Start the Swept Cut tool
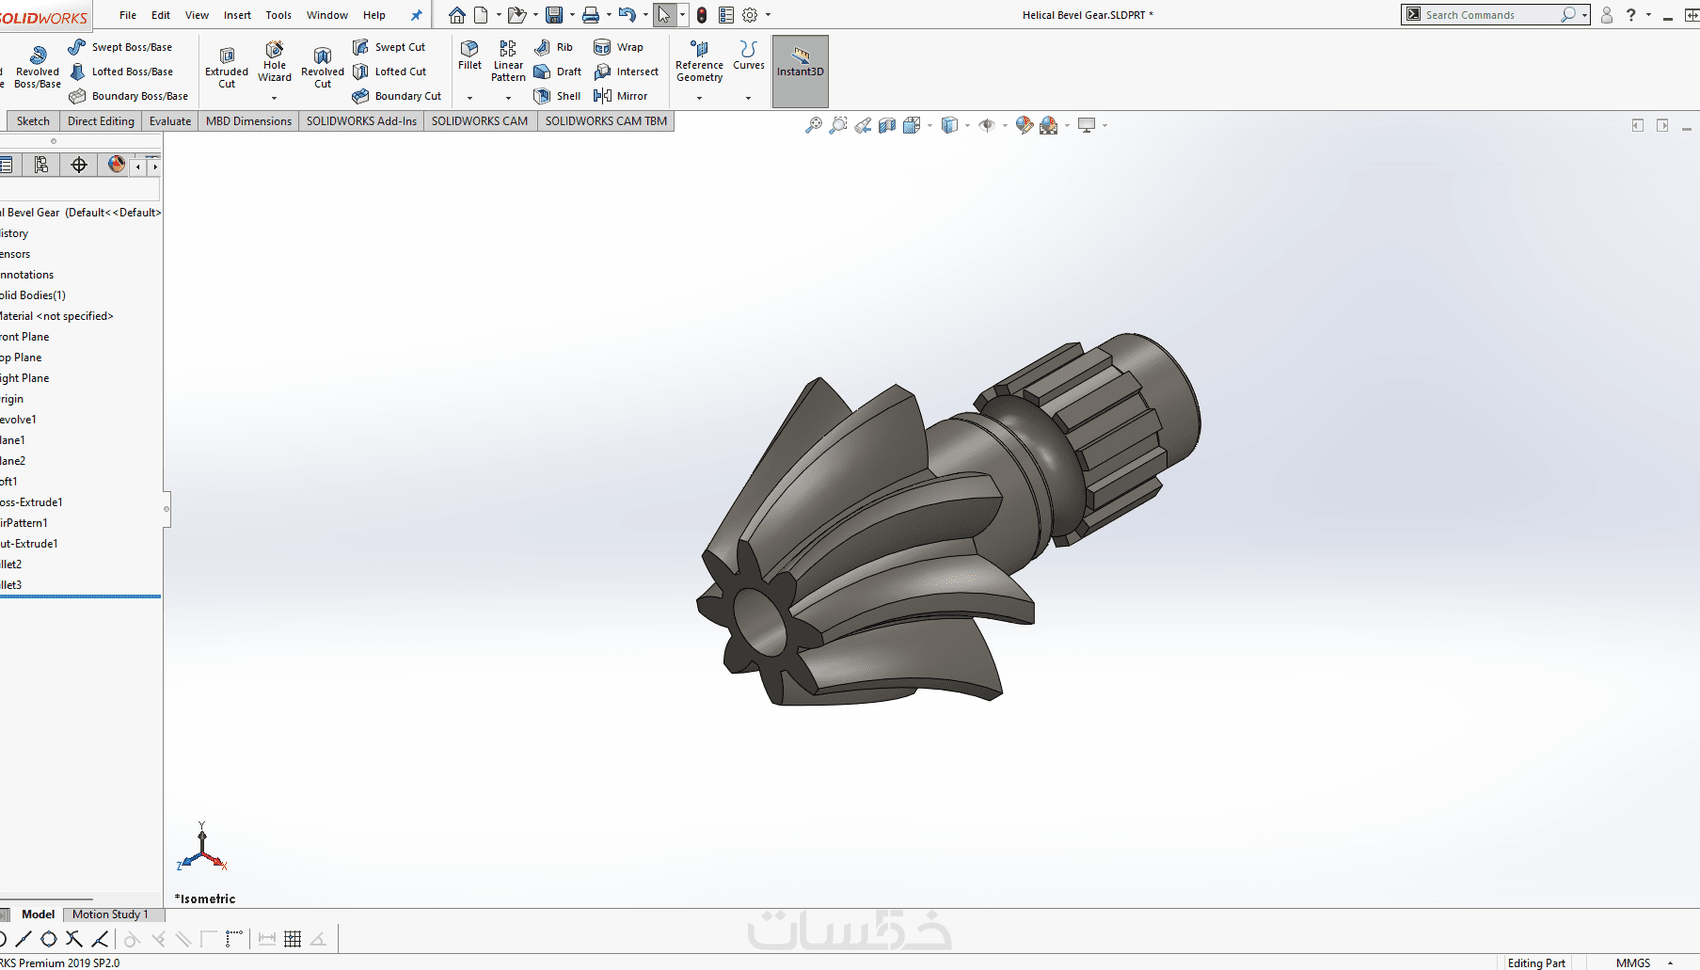This screenshot has width=1700, height=970. 389,47
